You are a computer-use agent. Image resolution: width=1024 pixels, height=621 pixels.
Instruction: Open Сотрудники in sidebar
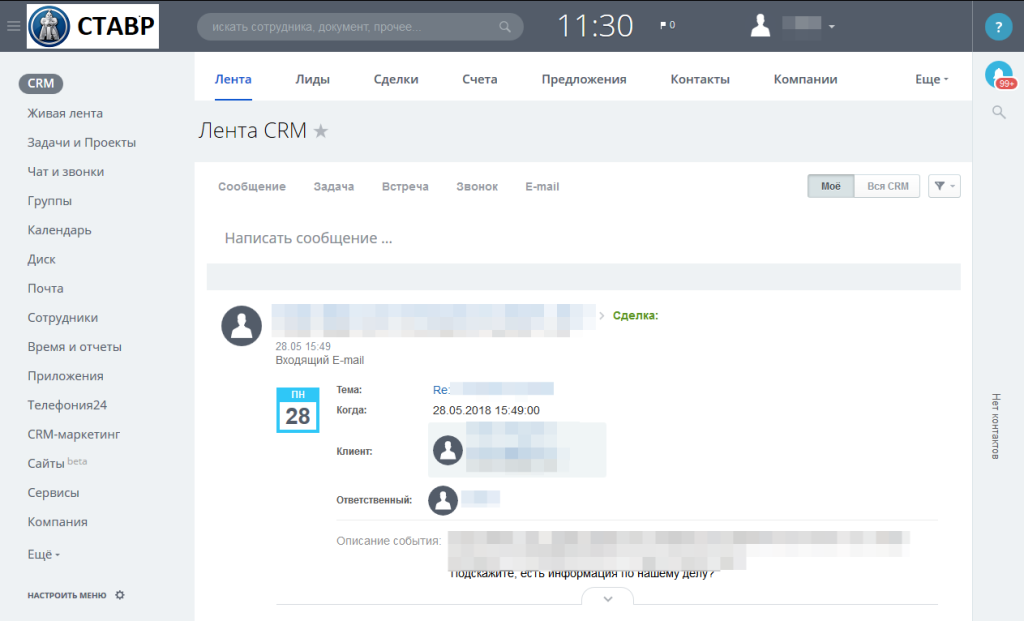[x=63, y=317]
